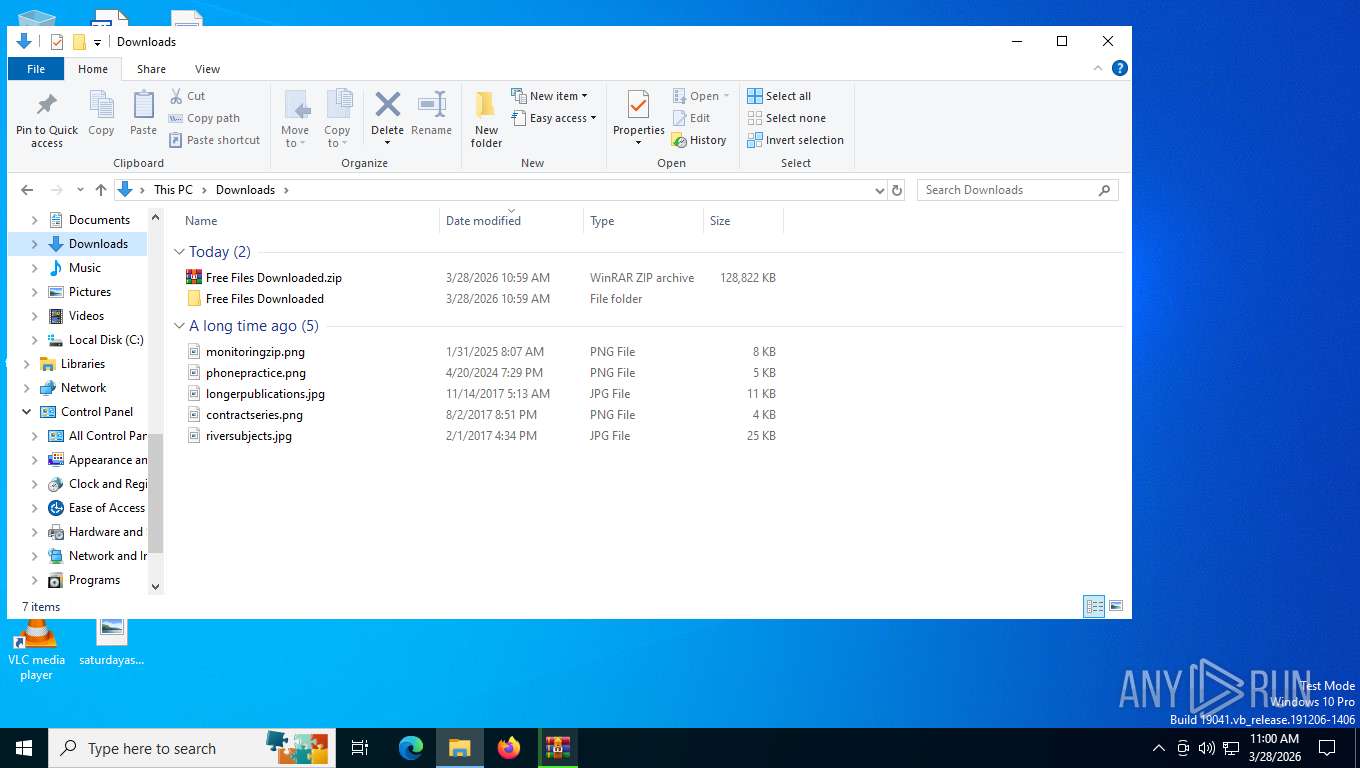Image resolution: width=1360 pixels, height=768 pixels.
Task: Click the Edit ribbon button
Action: 691,118
